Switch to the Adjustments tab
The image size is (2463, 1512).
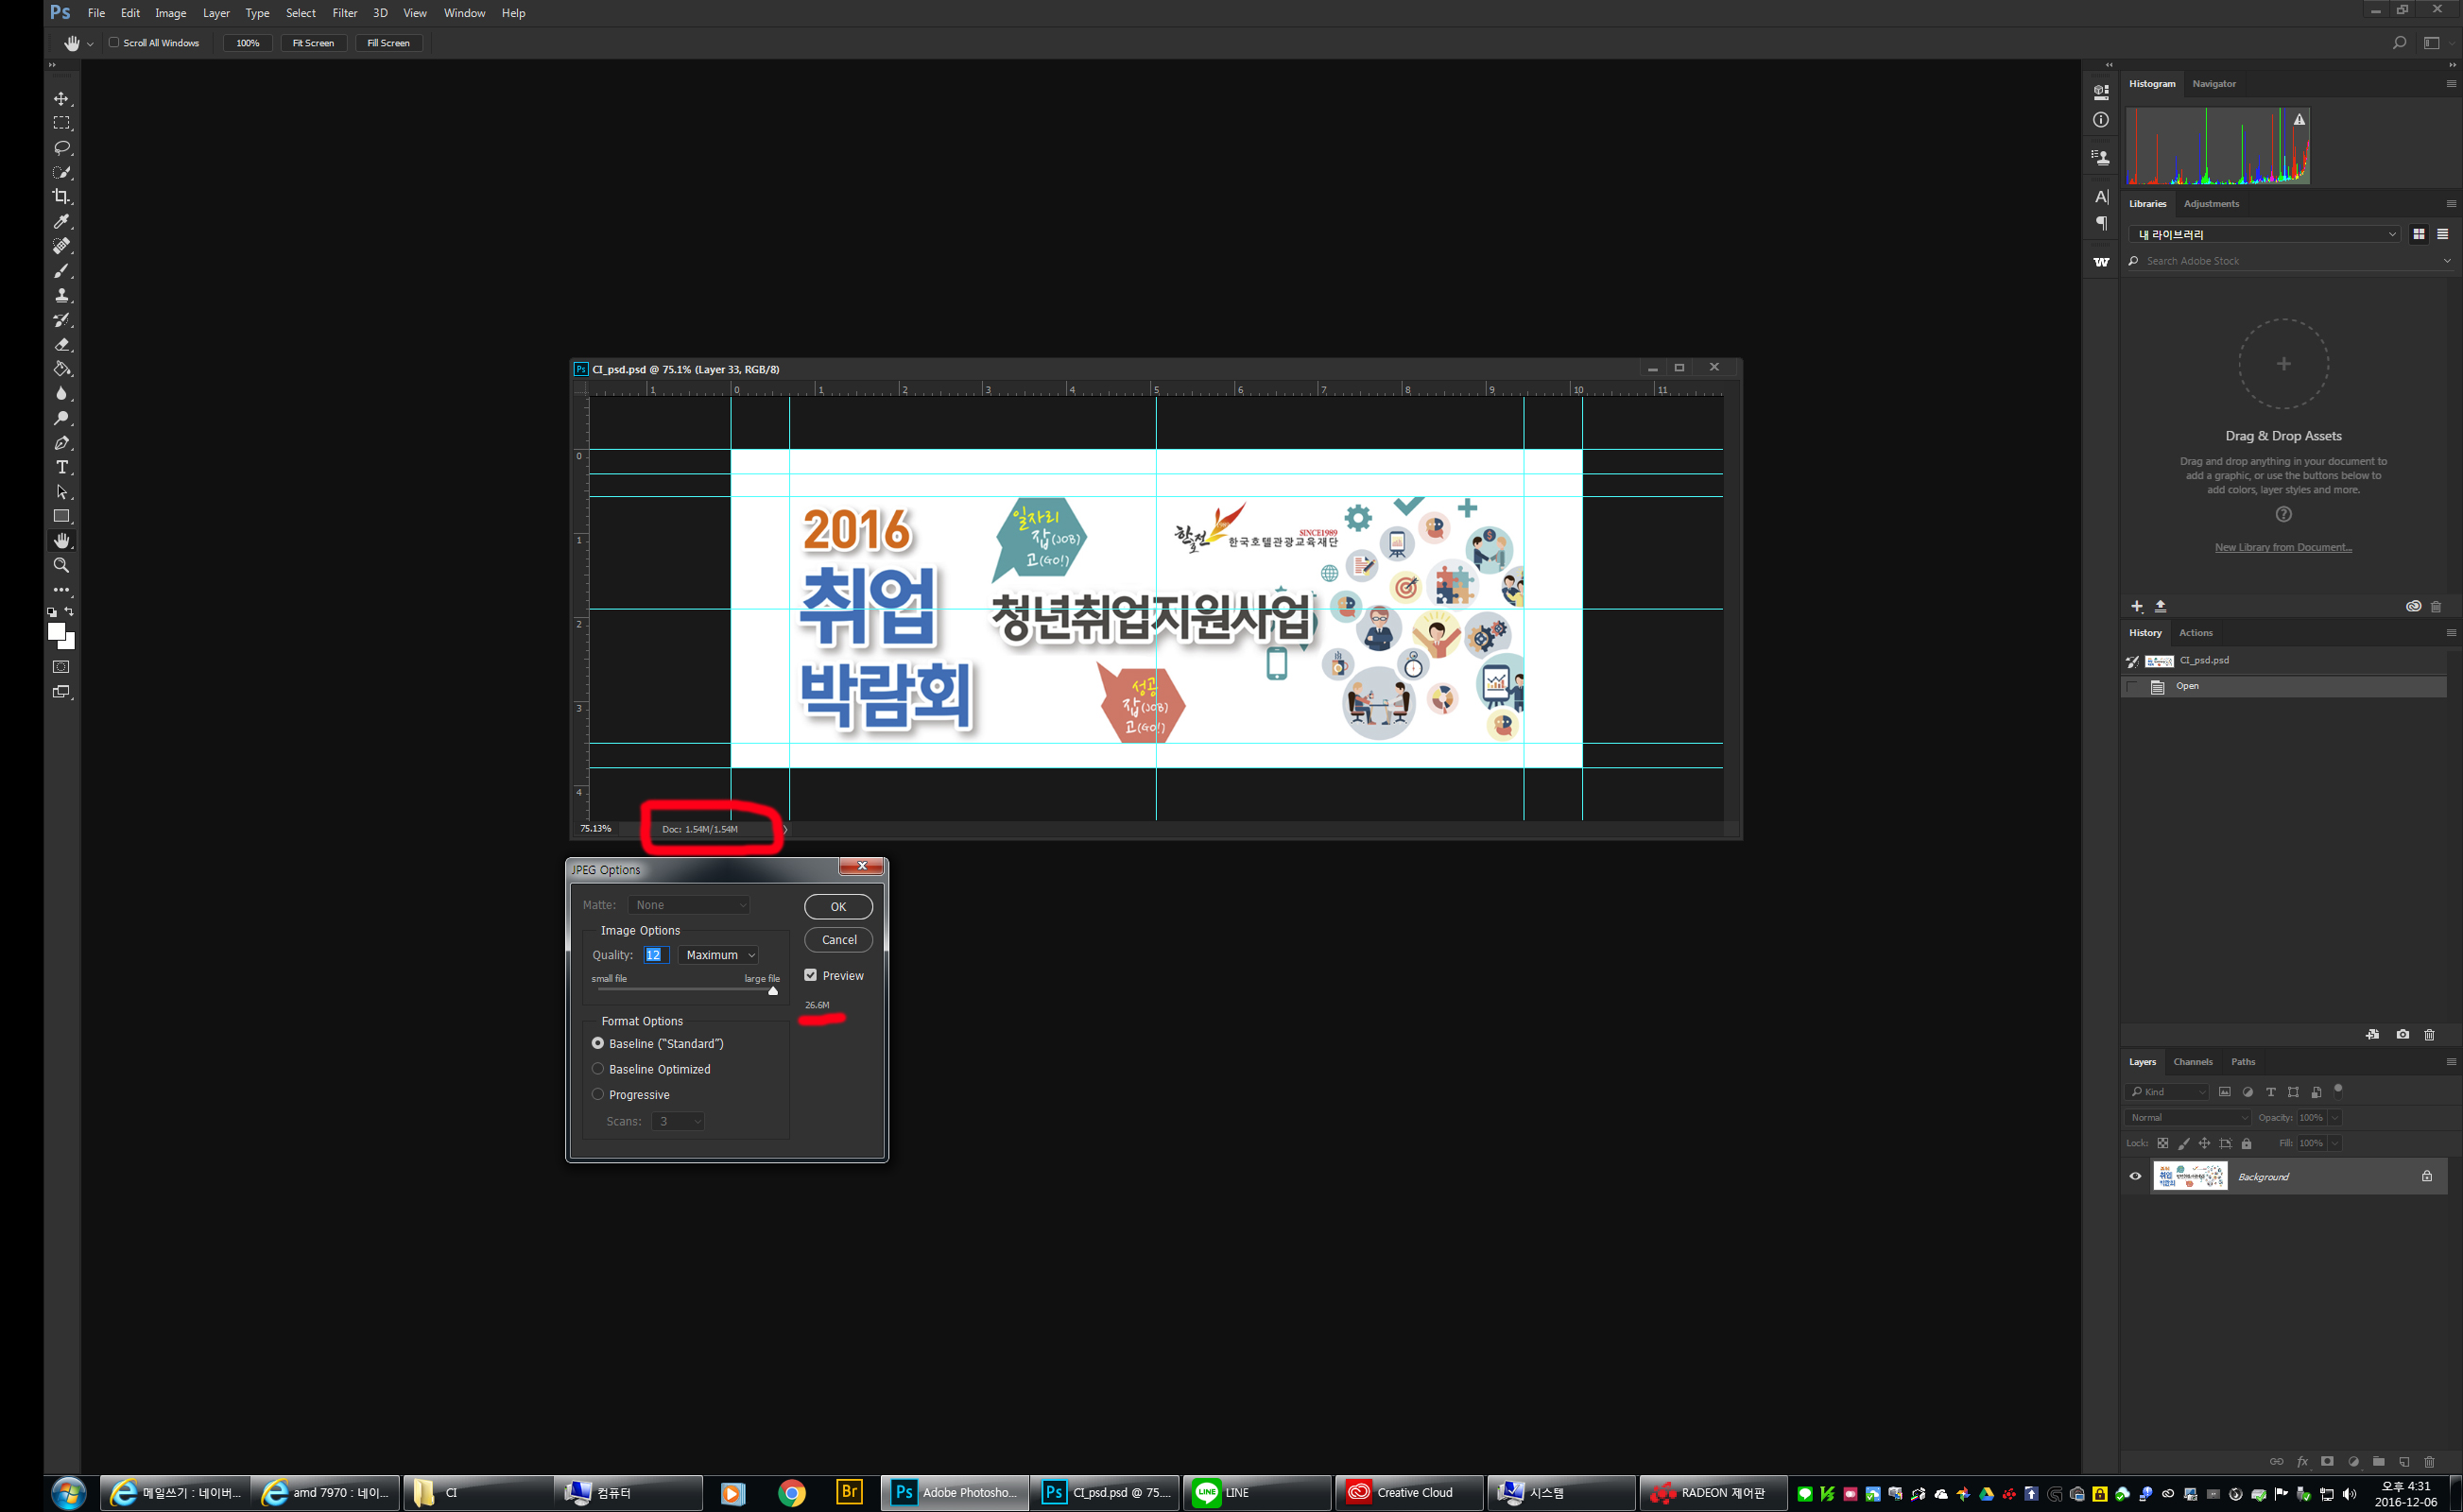point(2210,203)
